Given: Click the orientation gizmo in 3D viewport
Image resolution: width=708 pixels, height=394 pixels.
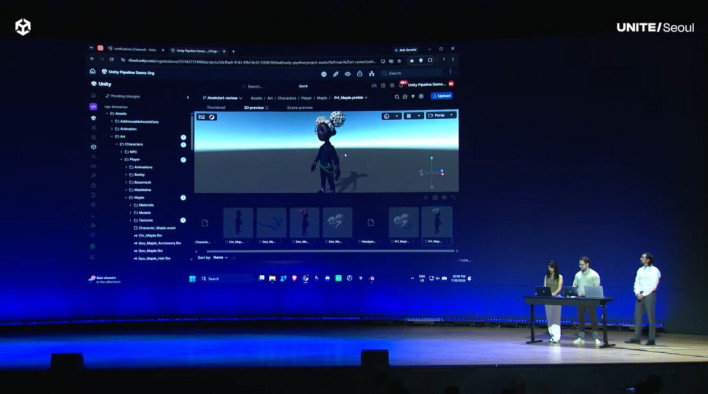Looking at the screenshot, I should coord(432,172).
